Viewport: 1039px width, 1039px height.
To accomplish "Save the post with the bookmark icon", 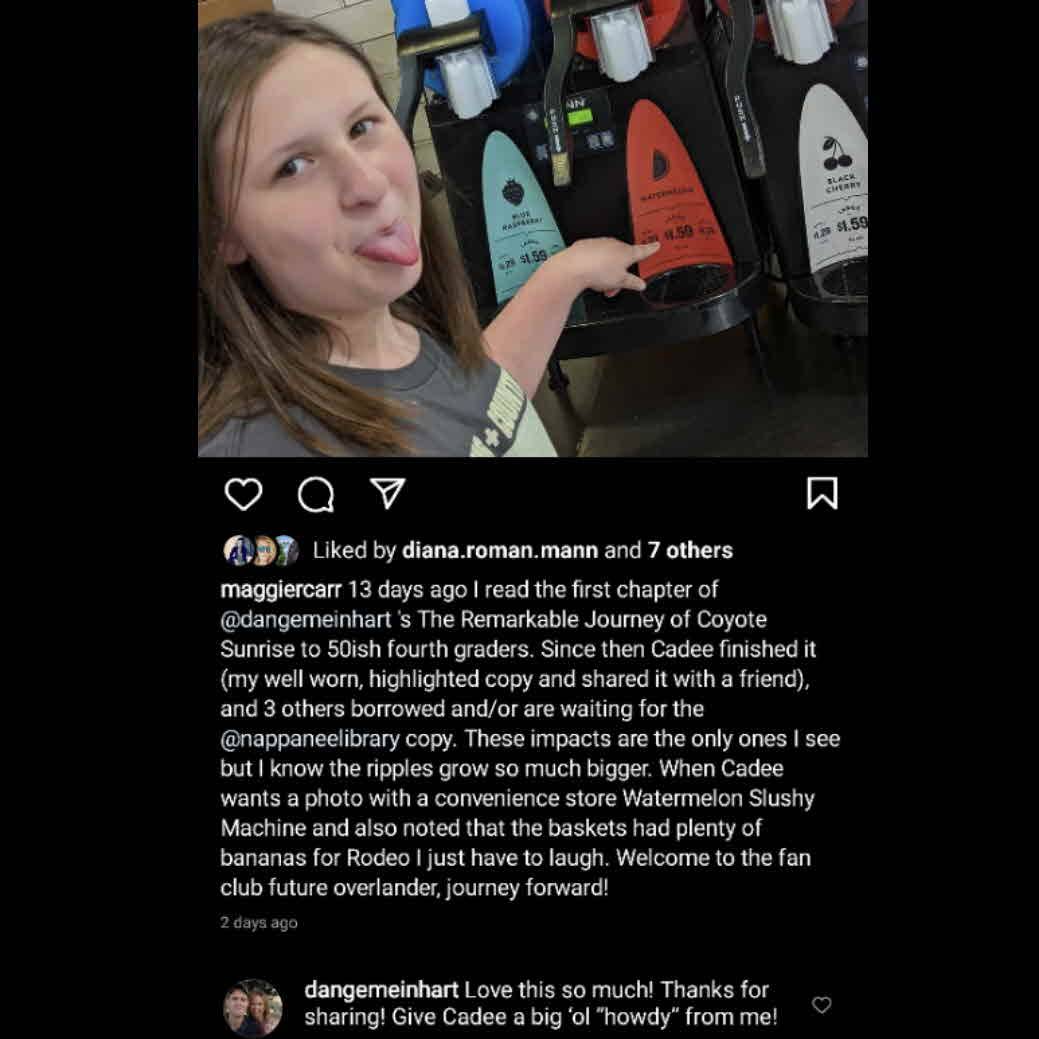I will point(822,494).
